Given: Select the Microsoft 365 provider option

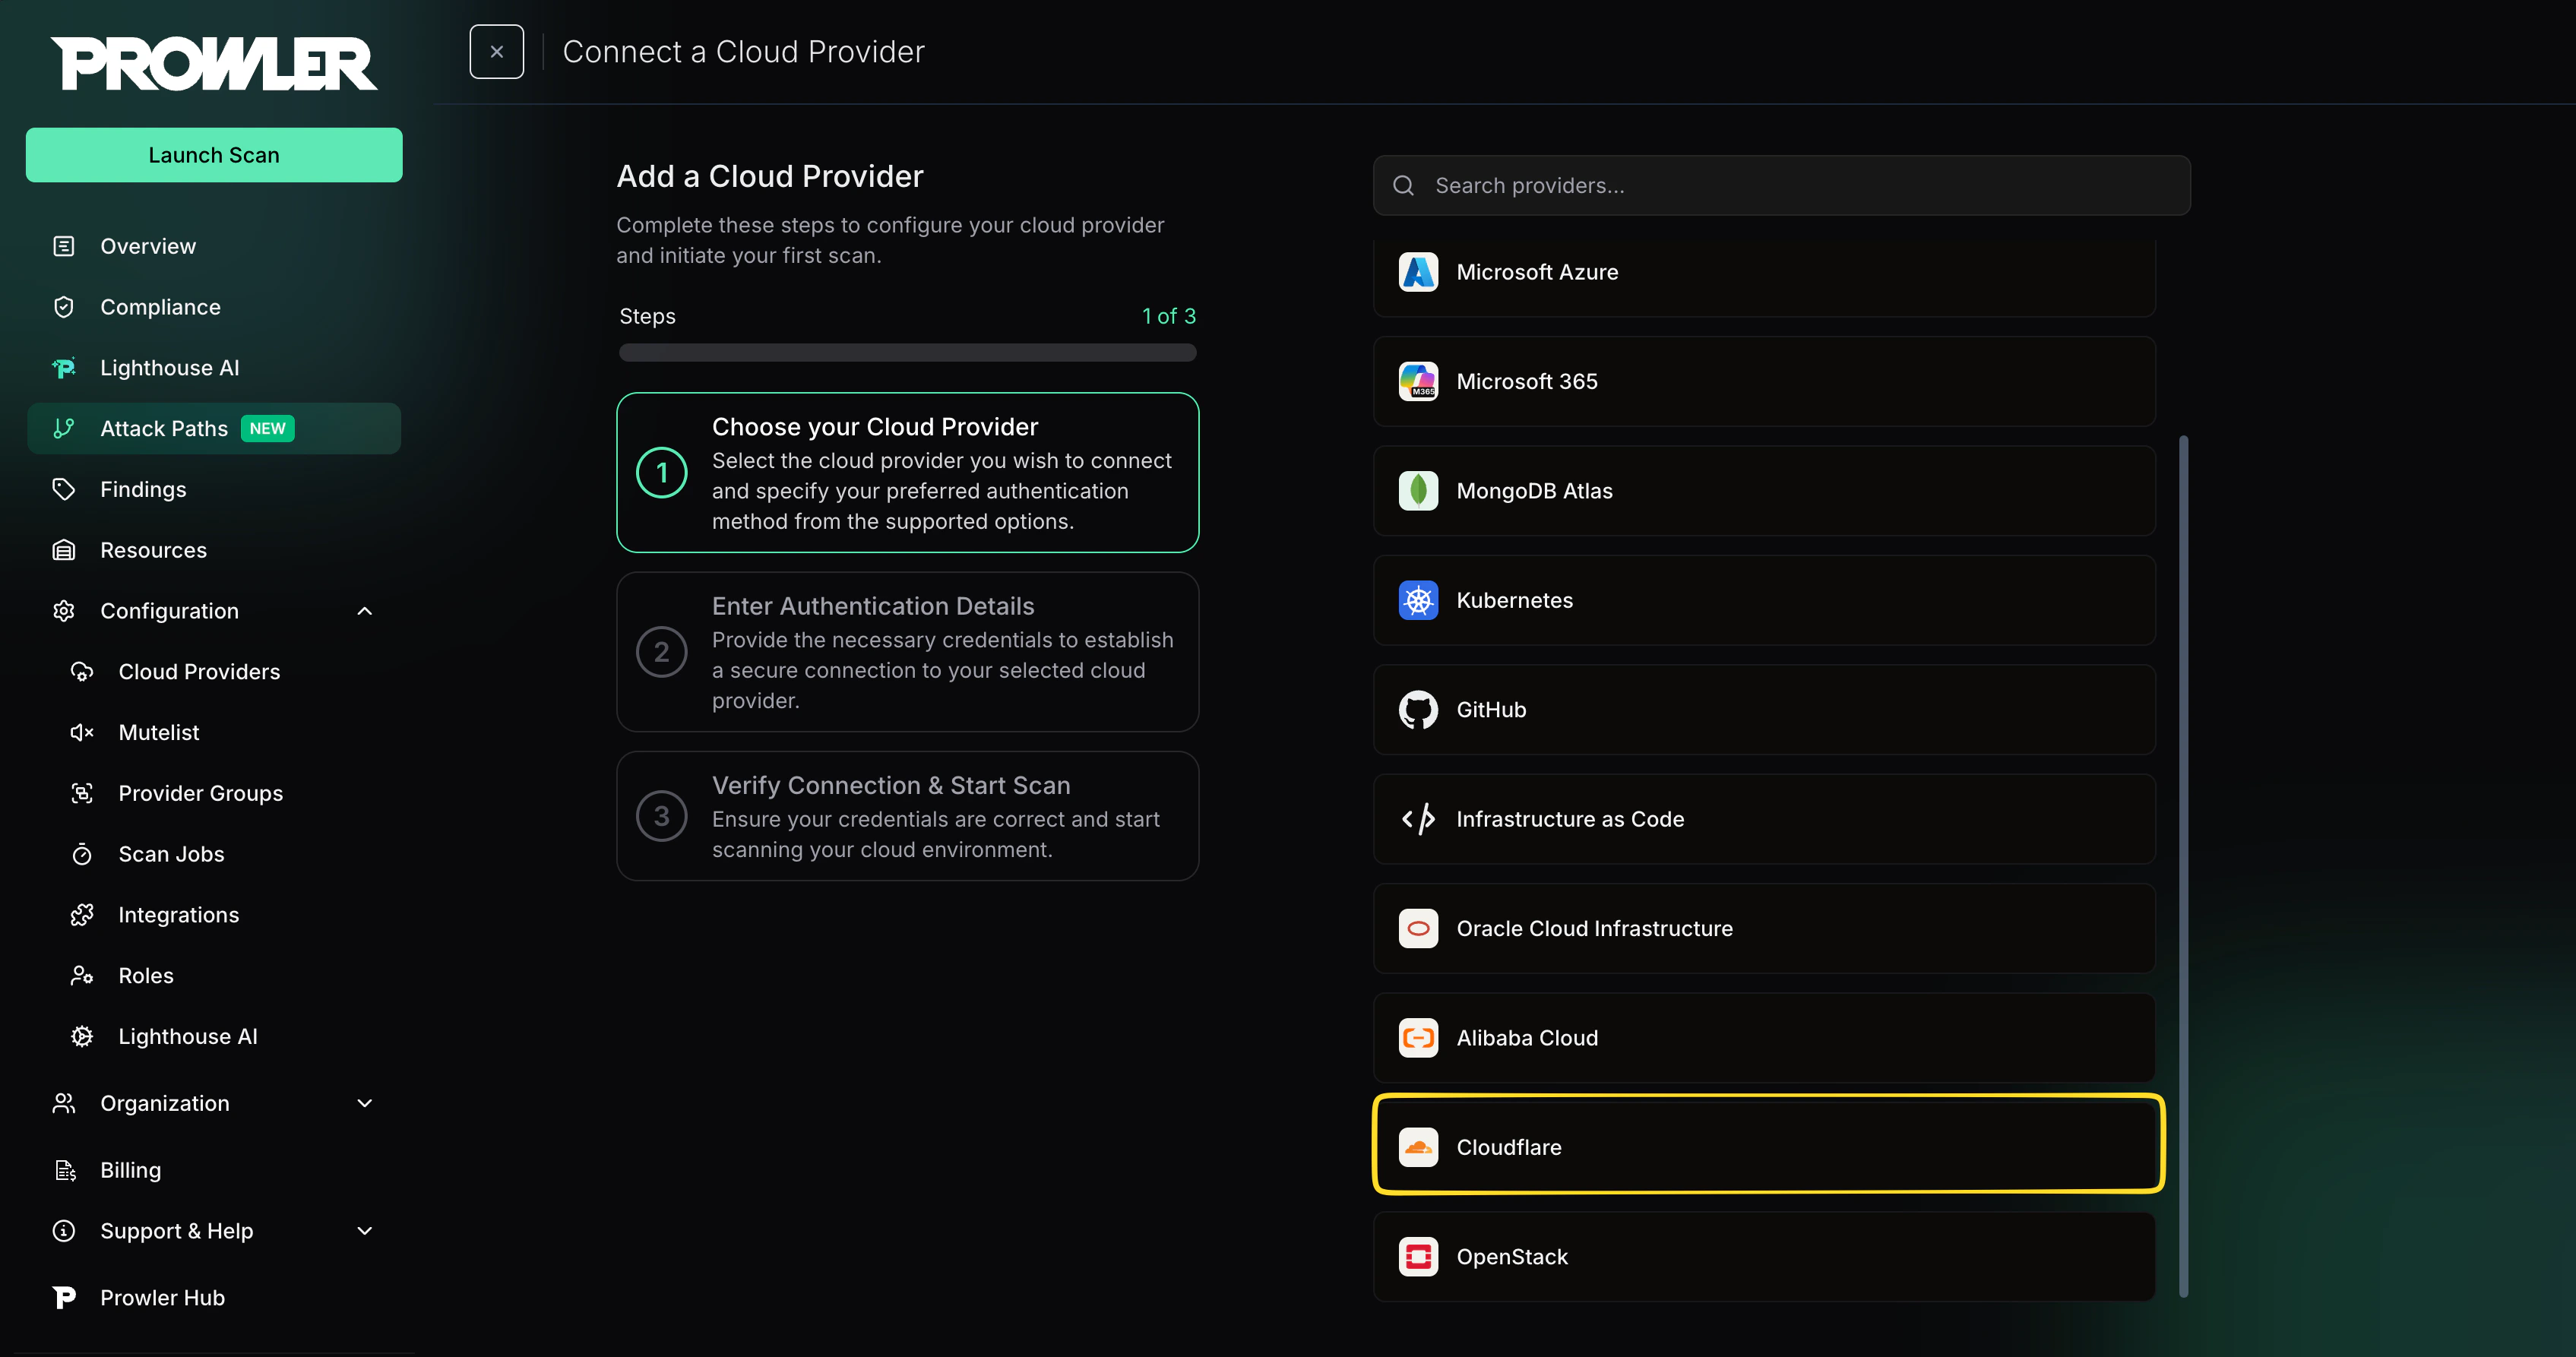Looking at the screenshot, I should point(1766,381).
